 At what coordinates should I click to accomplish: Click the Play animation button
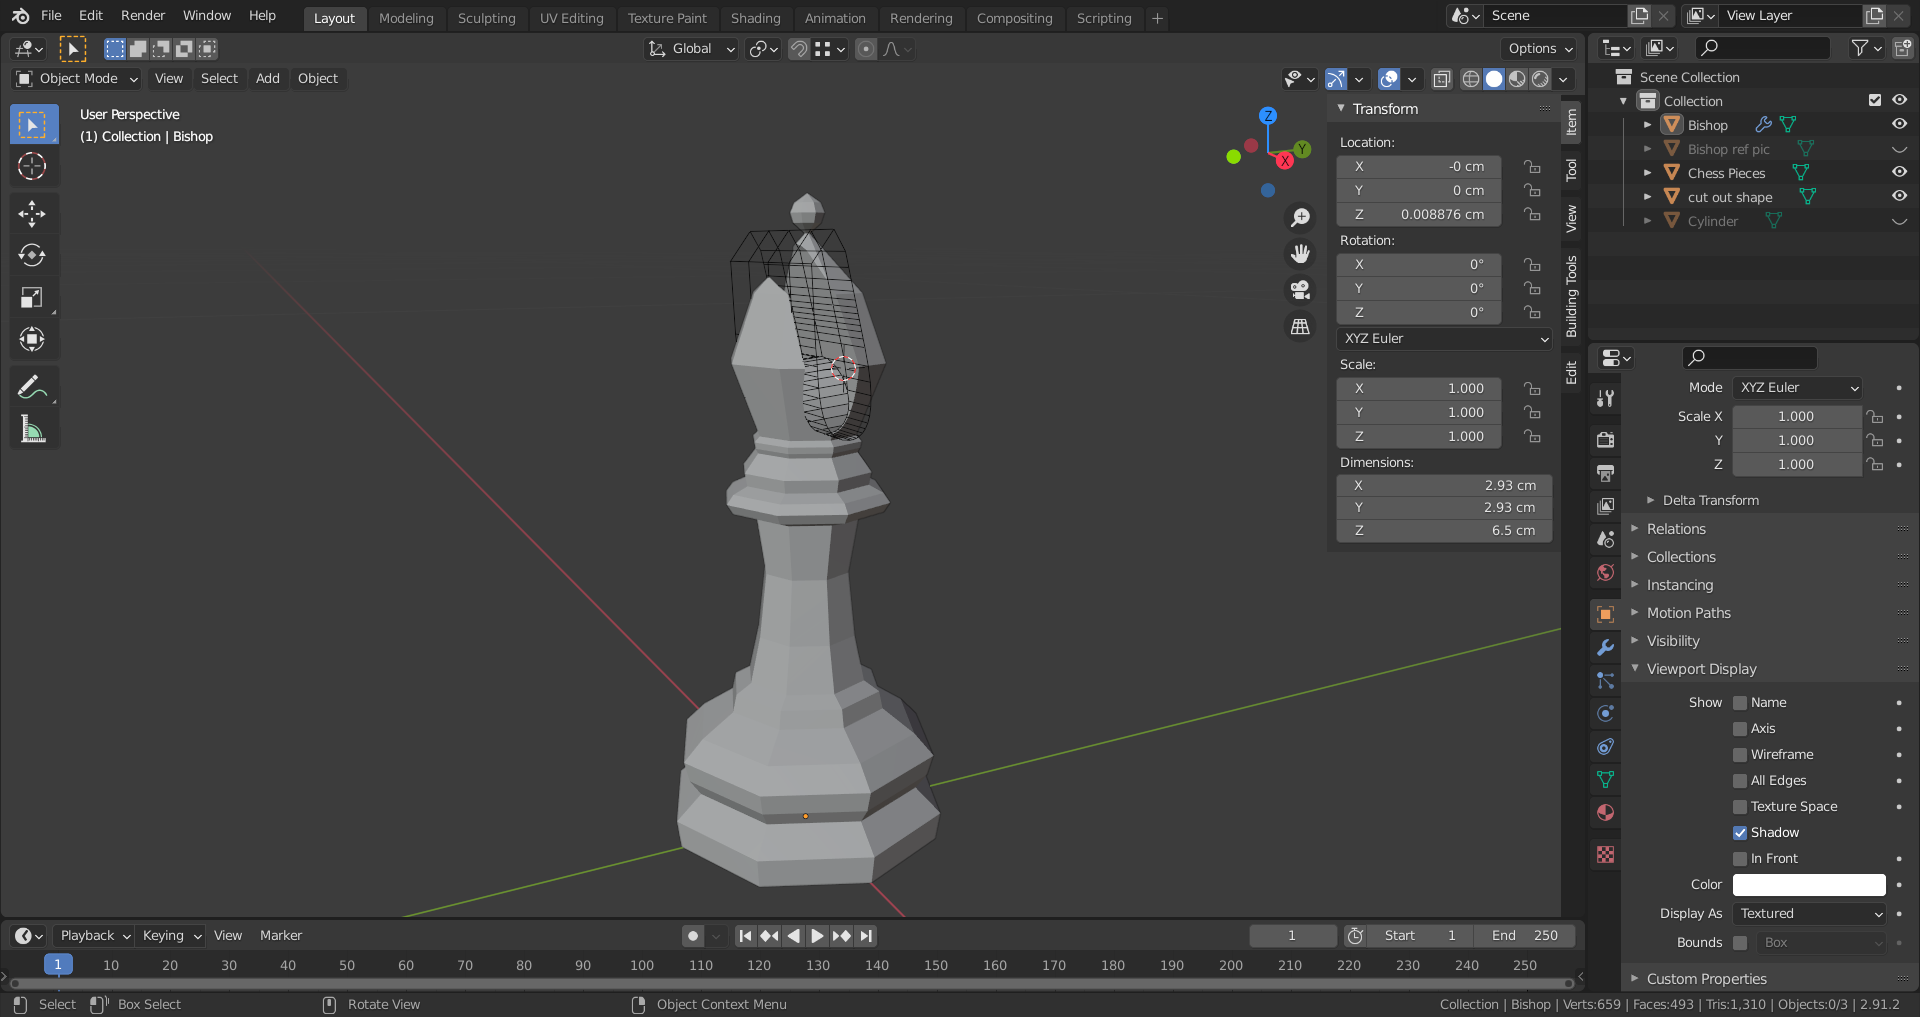817,936
